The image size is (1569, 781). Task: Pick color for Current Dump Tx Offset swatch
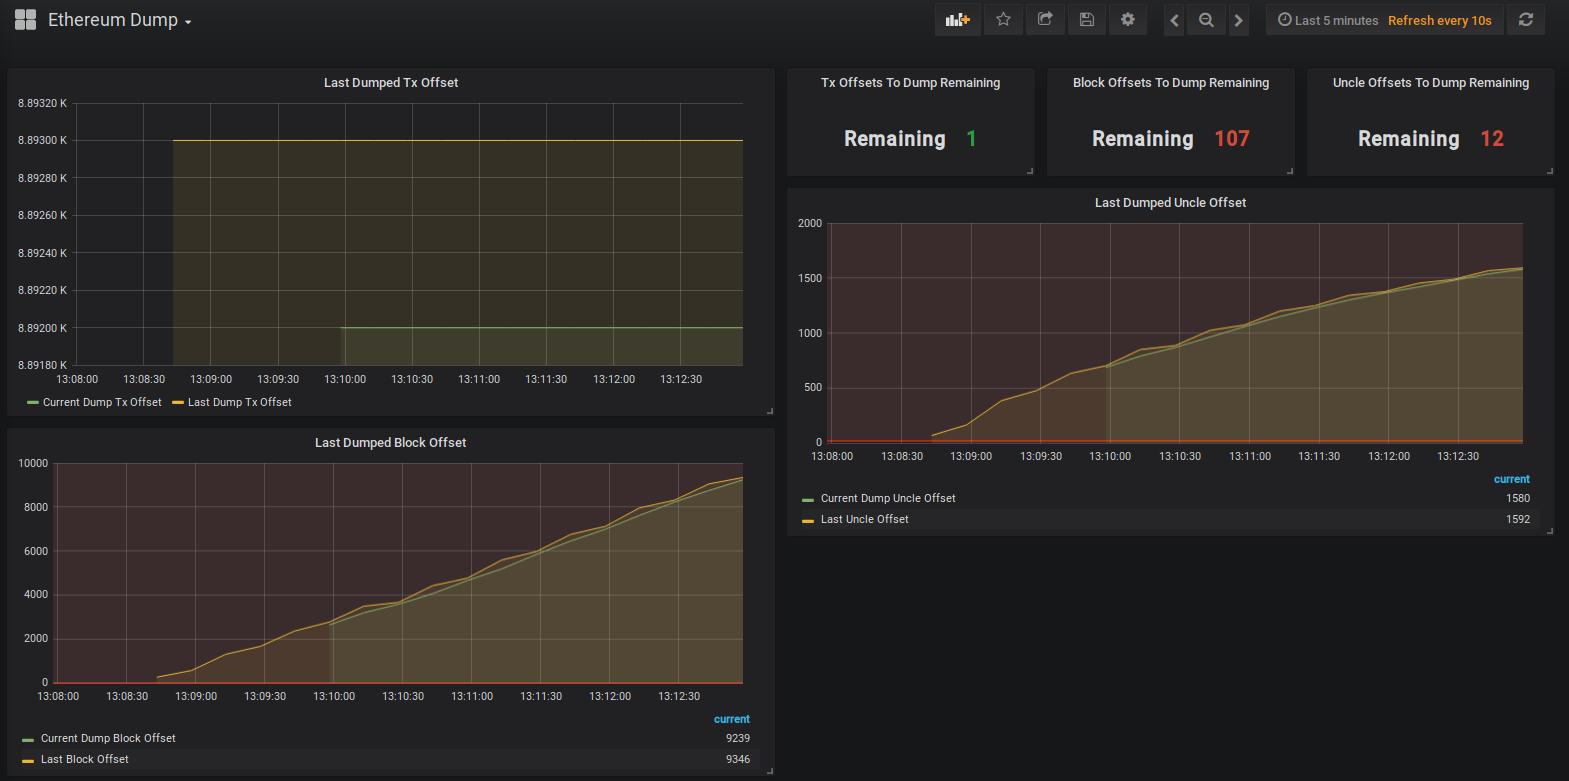point(33,403)
